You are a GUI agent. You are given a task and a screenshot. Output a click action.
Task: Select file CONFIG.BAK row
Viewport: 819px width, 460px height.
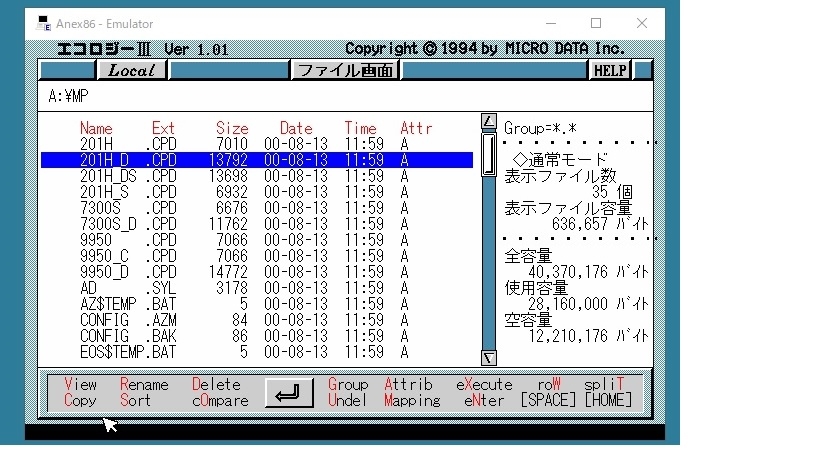[257, 336]
